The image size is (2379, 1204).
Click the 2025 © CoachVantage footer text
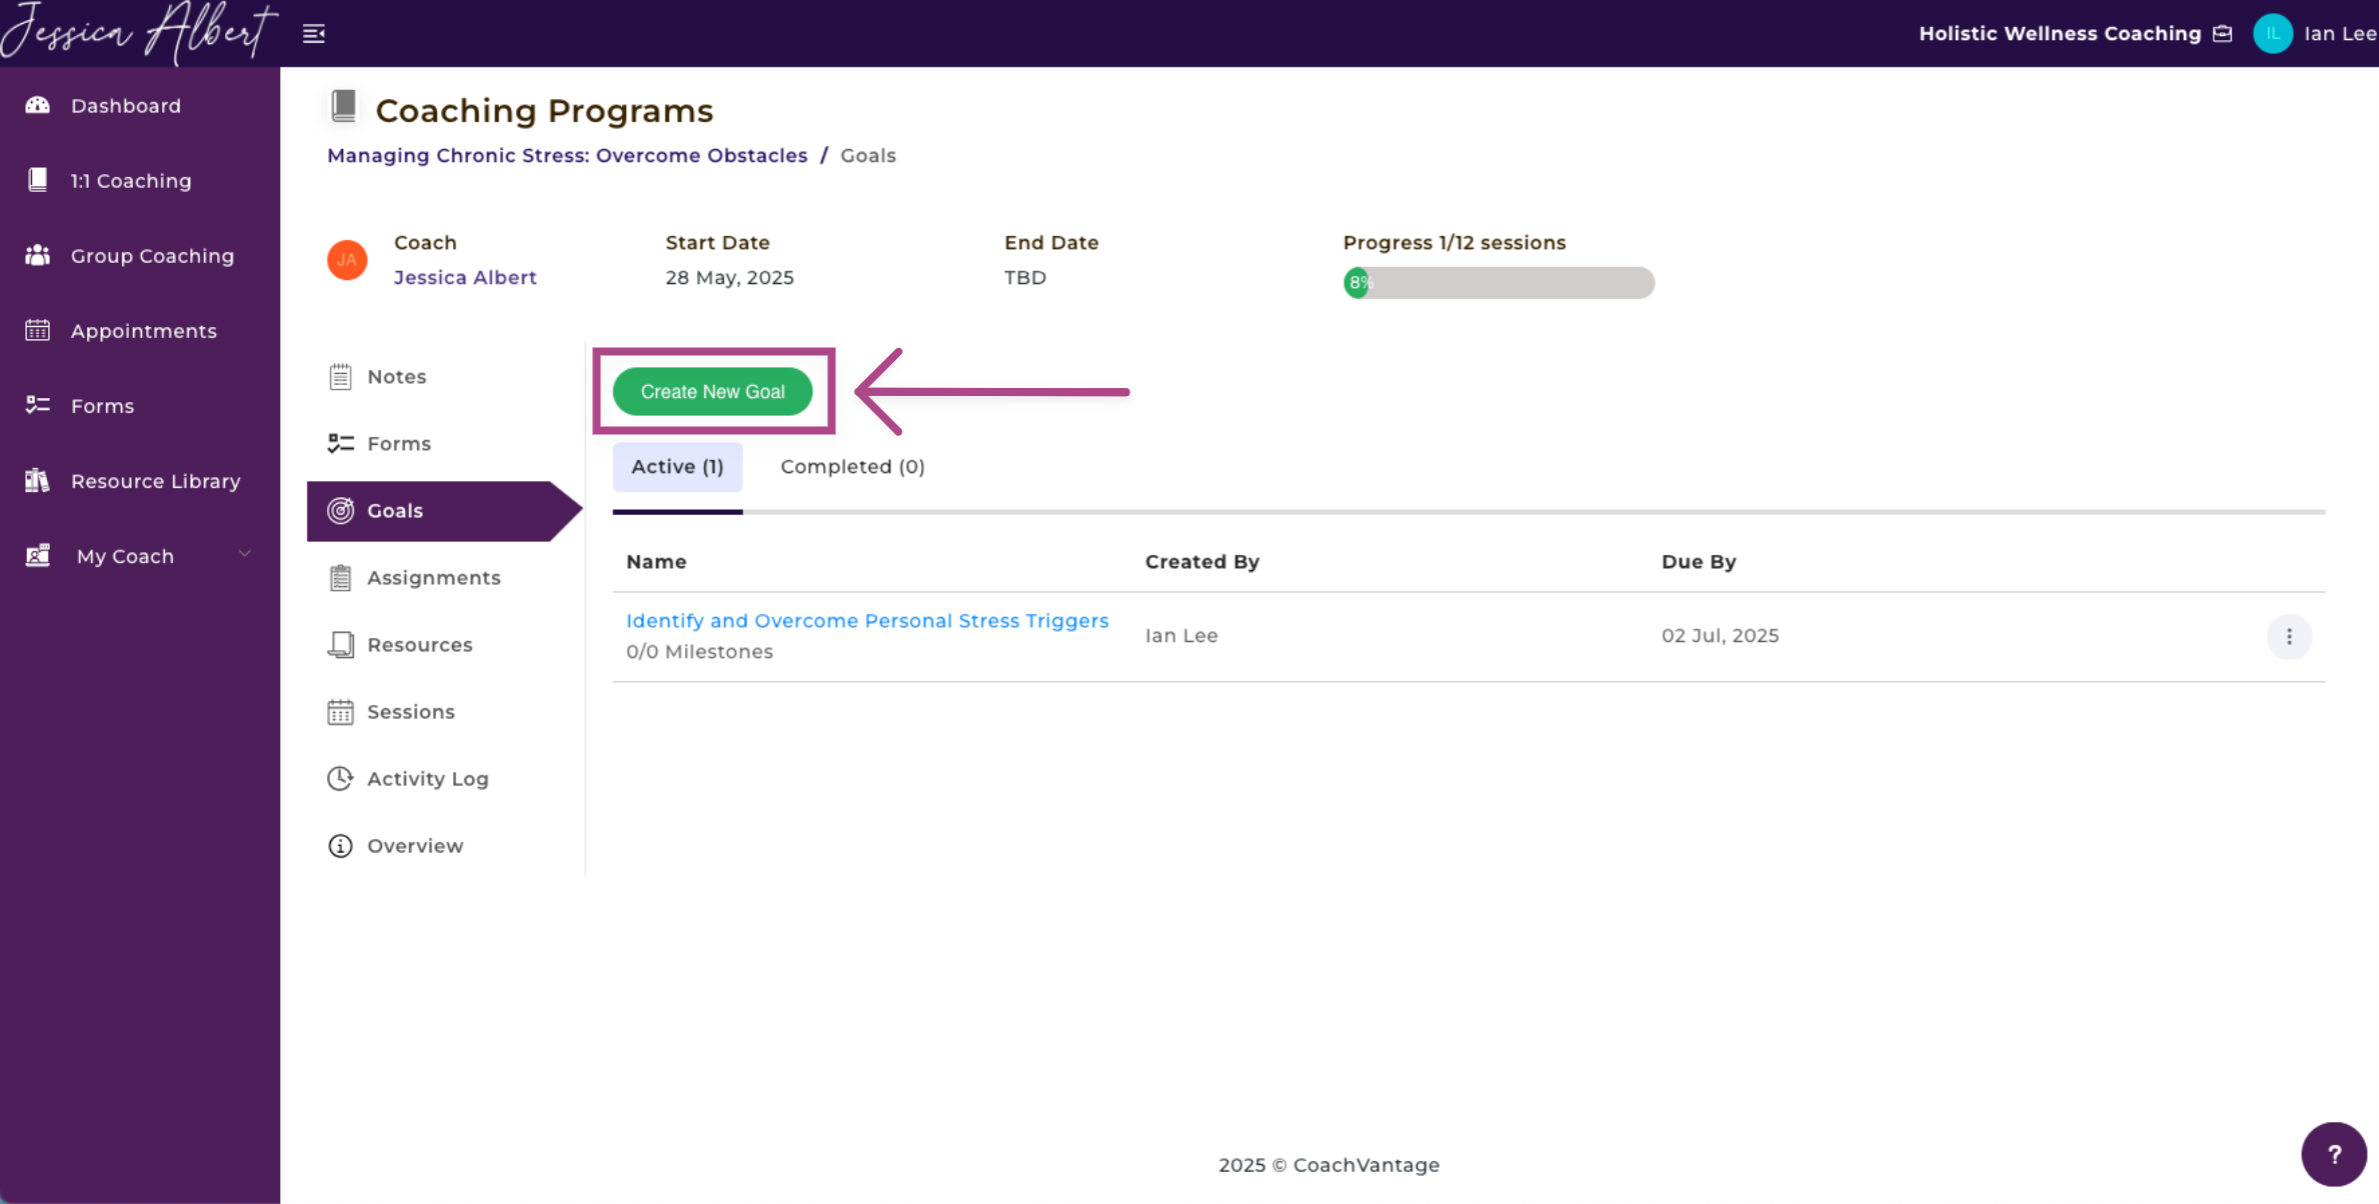(1329, 1164)
